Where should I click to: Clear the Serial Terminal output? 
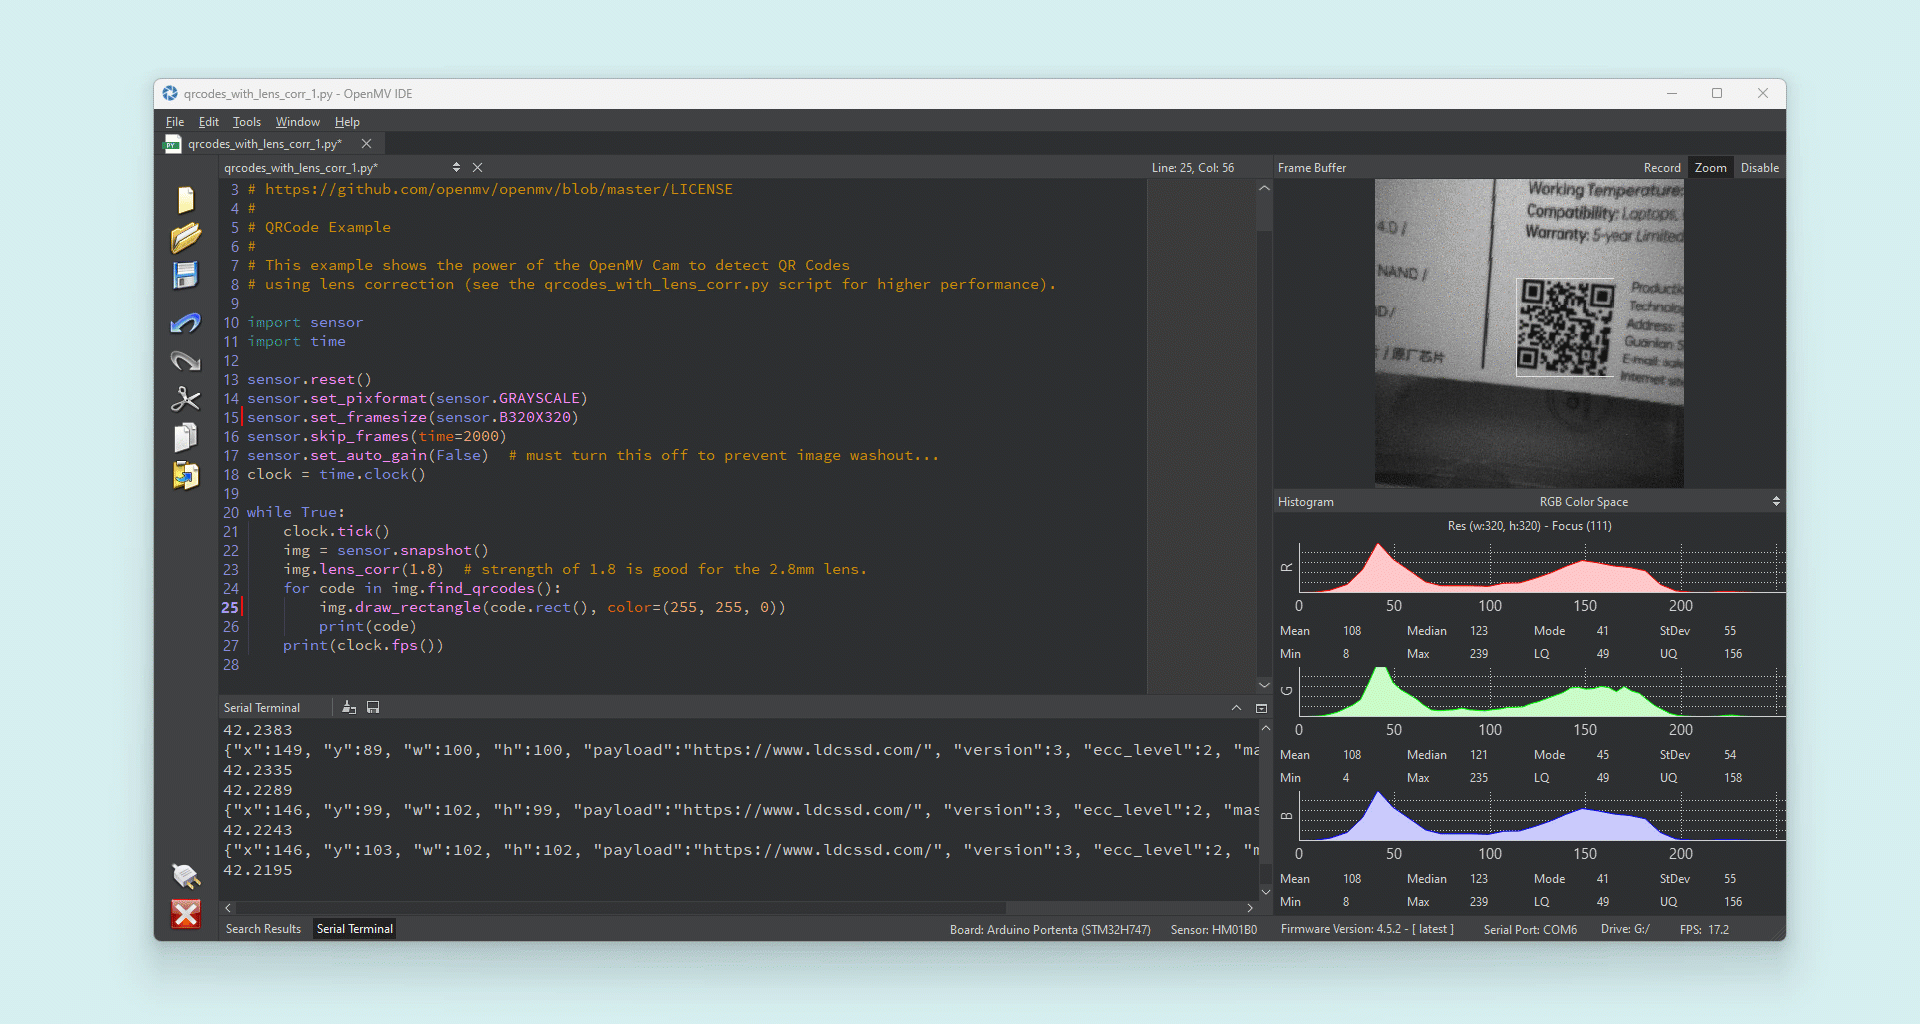pos(349,707)
